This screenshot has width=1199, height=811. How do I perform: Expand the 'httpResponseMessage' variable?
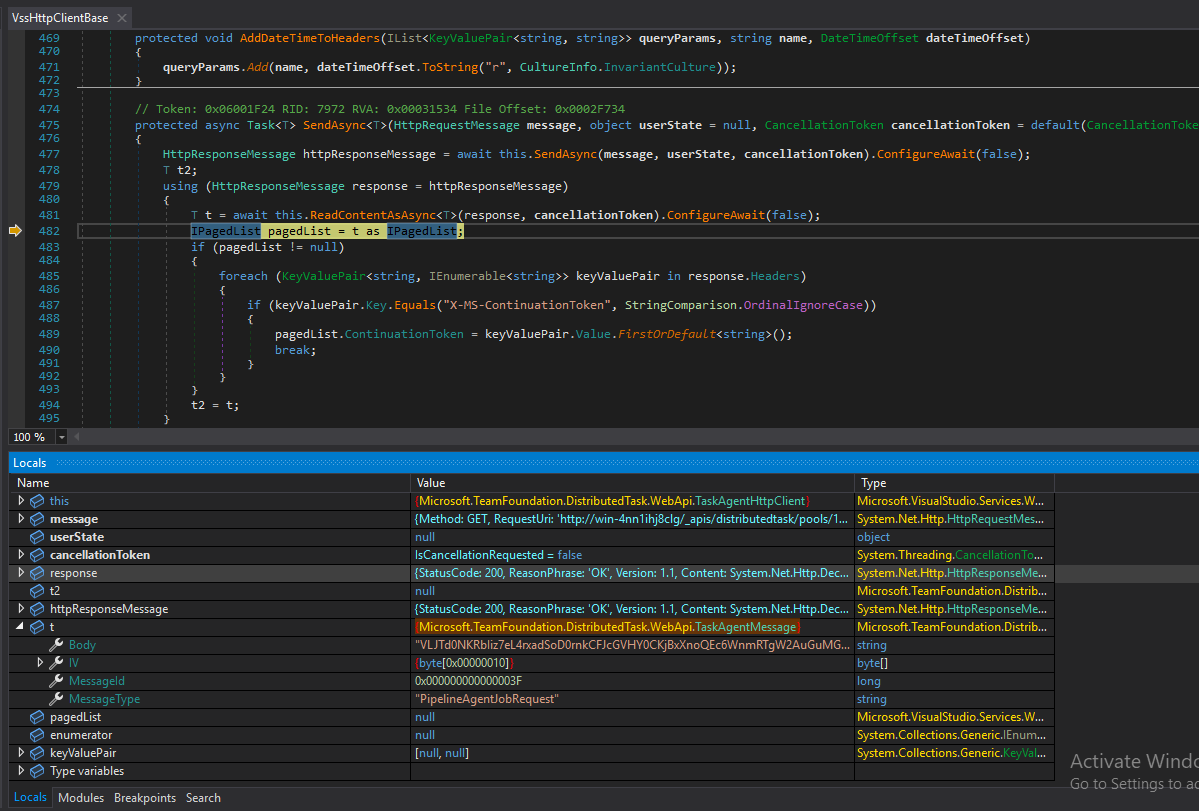[21, 609]
